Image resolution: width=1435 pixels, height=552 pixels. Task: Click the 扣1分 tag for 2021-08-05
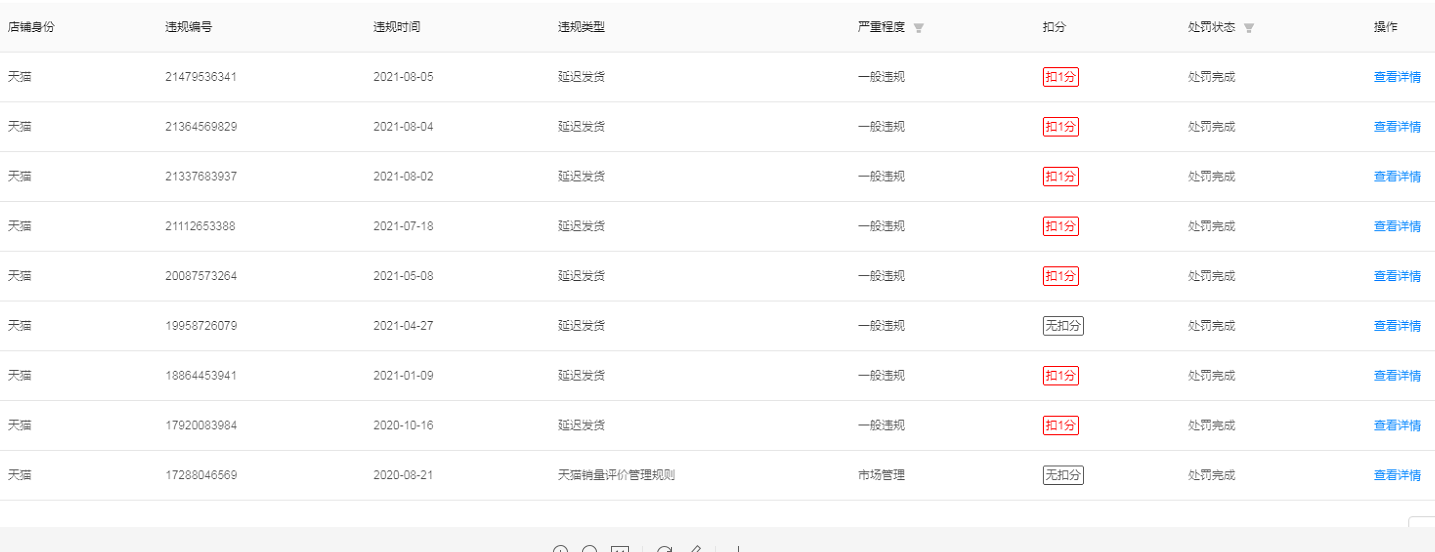[x=1061, y=77]
